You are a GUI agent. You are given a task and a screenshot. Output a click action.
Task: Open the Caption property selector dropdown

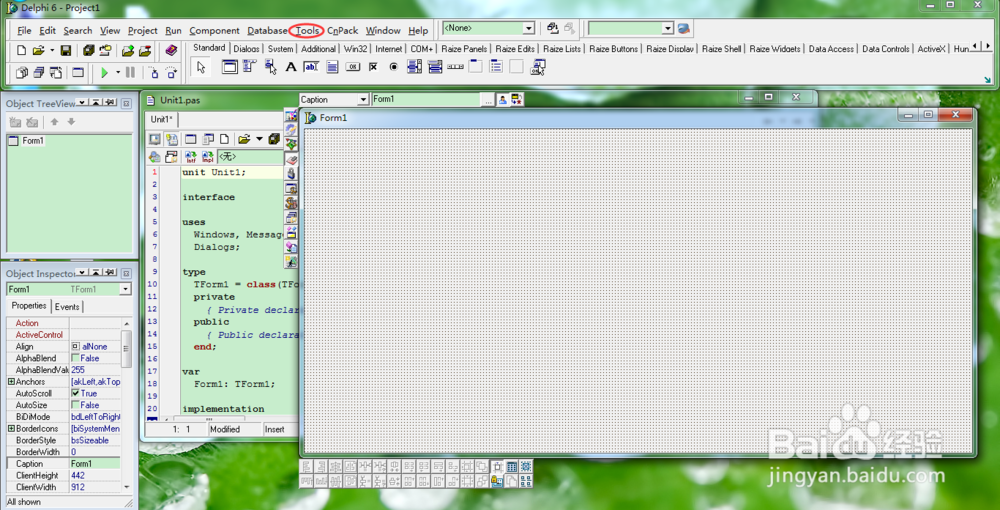coord(363,99)
